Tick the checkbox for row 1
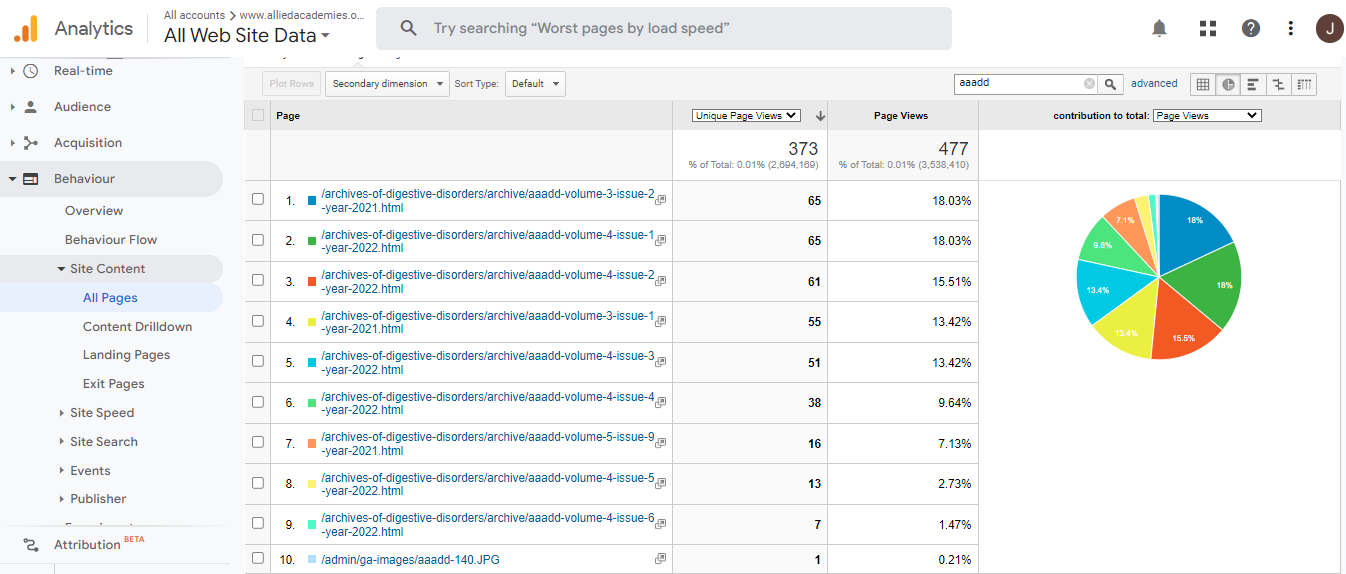 click(x=258, y=199)
